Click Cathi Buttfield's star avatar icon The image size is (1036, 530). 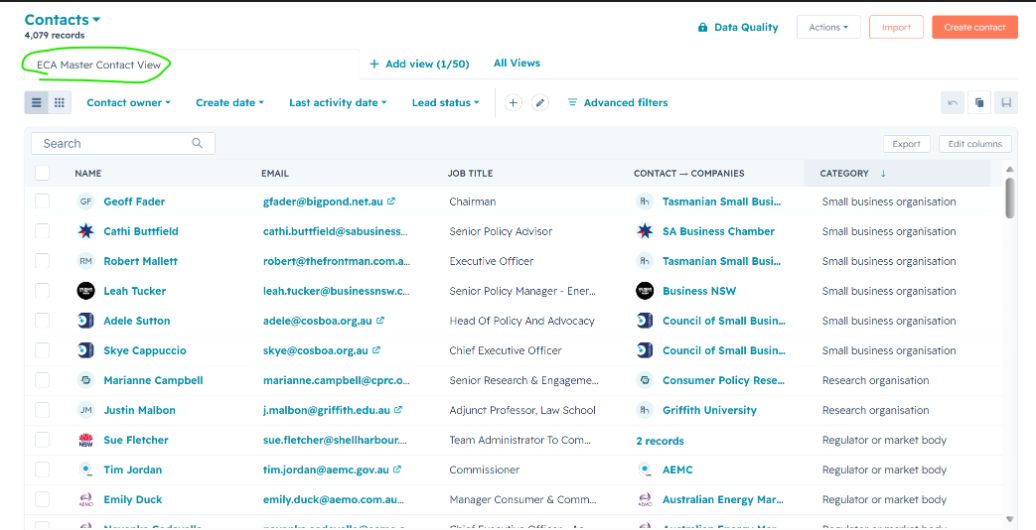click(86, 231)
